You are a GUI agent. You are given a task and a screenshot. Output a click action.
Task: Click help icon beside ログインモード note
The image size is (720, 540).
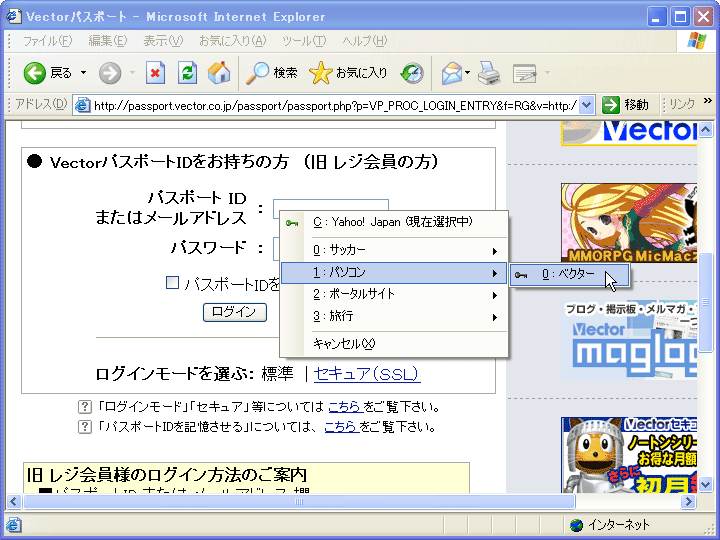[84, 406]
